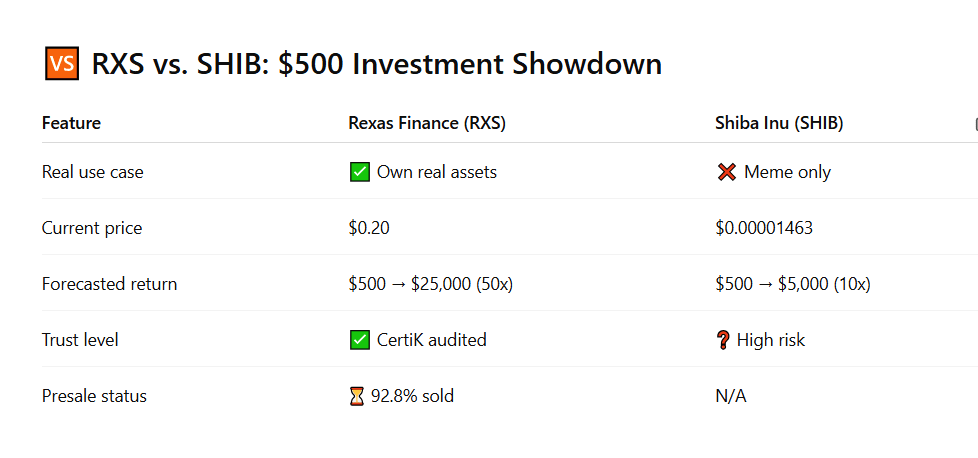Click the Presale status row label
The height and width of the screenshot is (458, 978).
point(94,396)
